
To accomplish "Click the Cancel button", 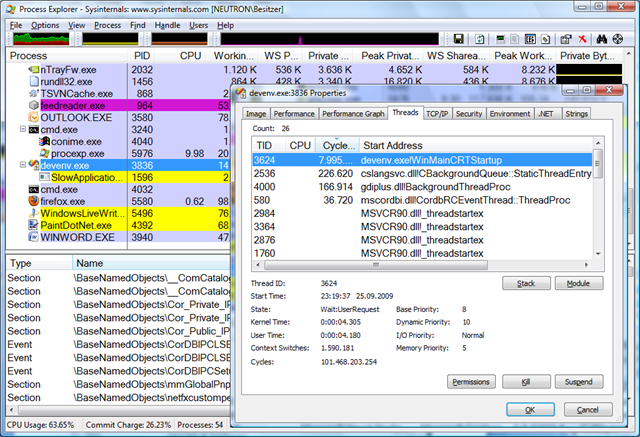I will coord(588,410).
